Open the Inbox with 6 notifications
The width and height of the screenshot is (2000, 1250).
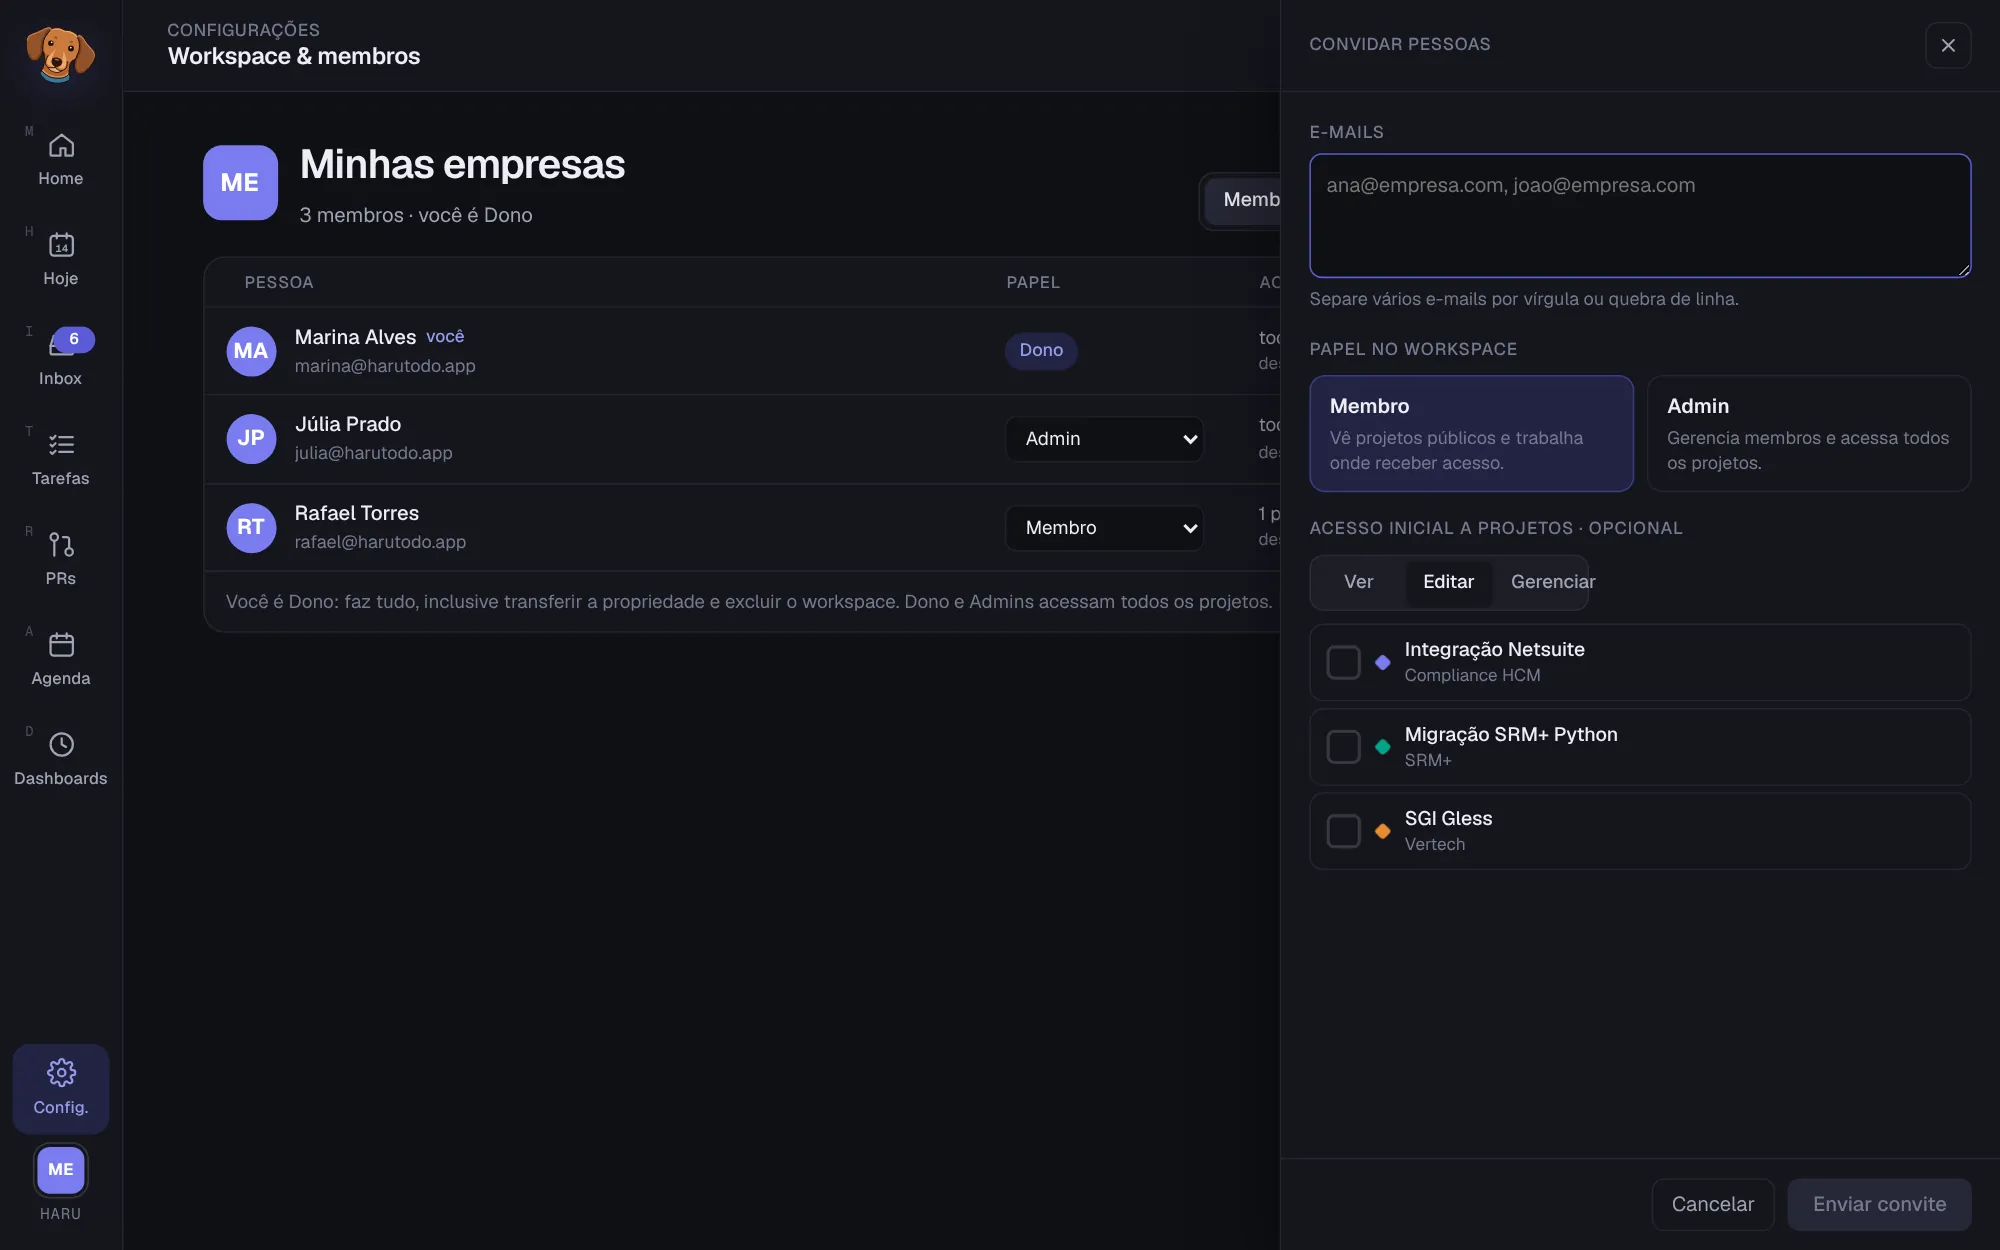pos(60,360)
